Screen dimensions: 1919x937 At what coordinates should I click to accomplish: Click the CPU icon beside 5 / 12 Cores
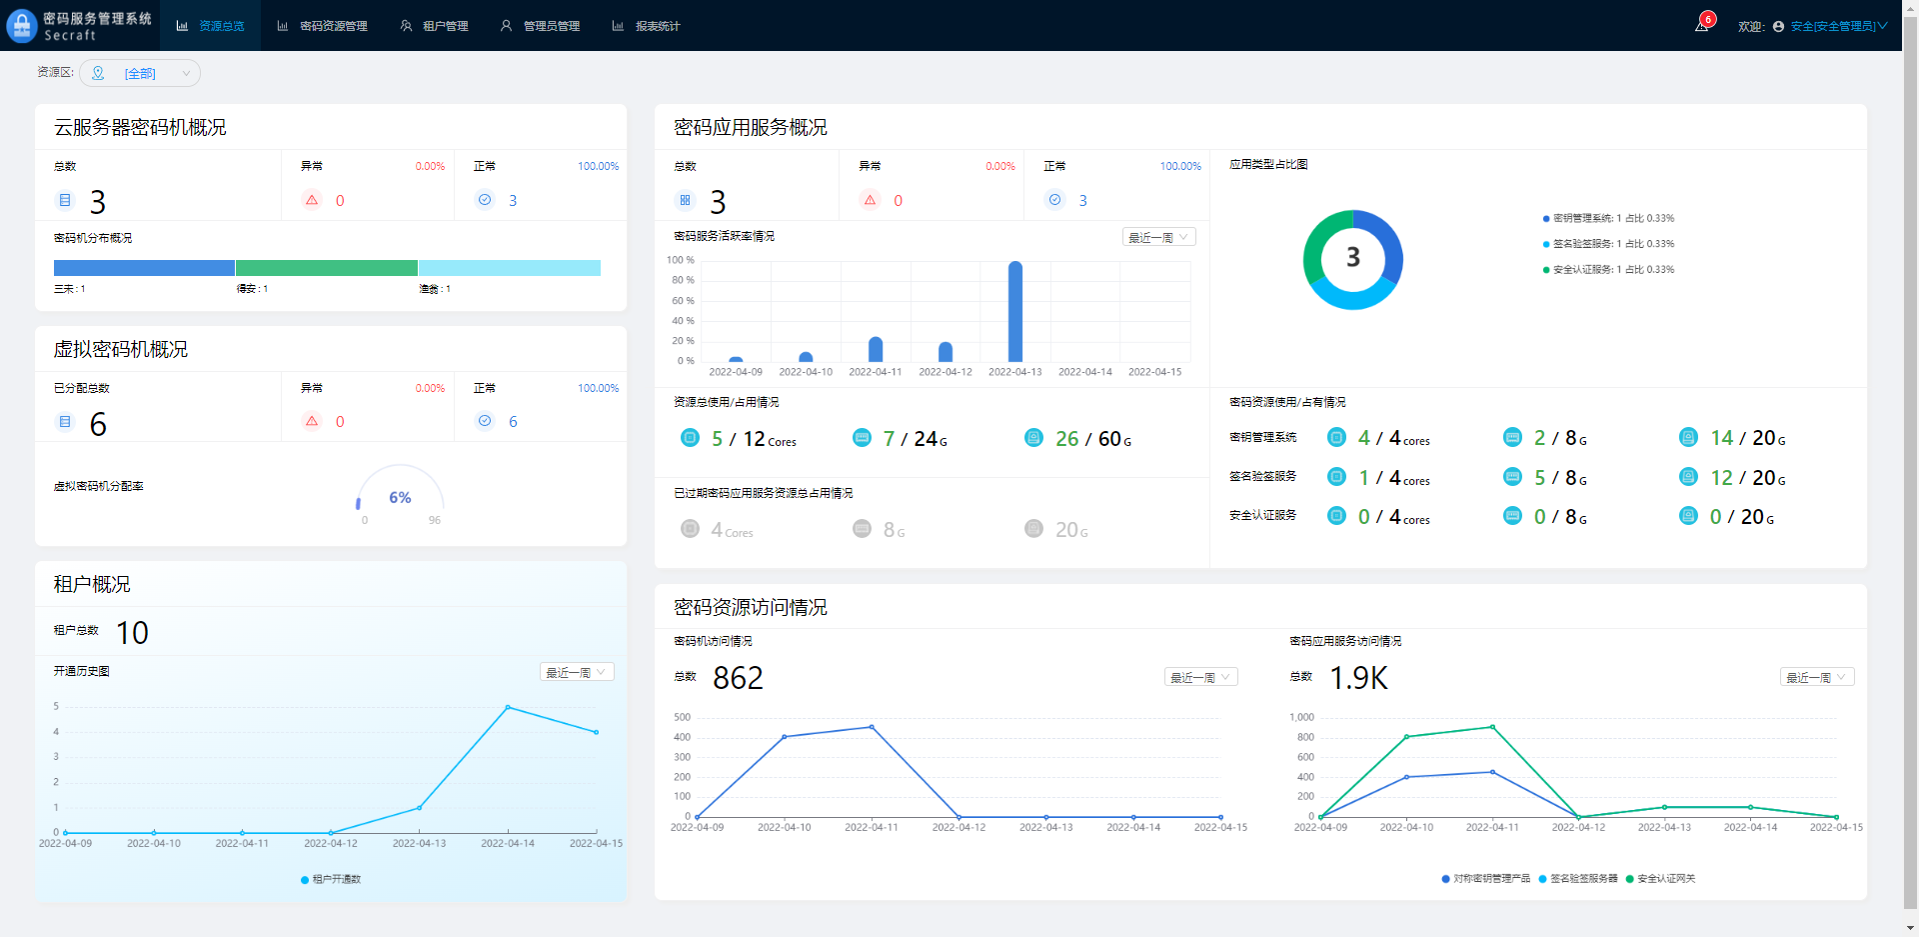click(x=690, y=437)
